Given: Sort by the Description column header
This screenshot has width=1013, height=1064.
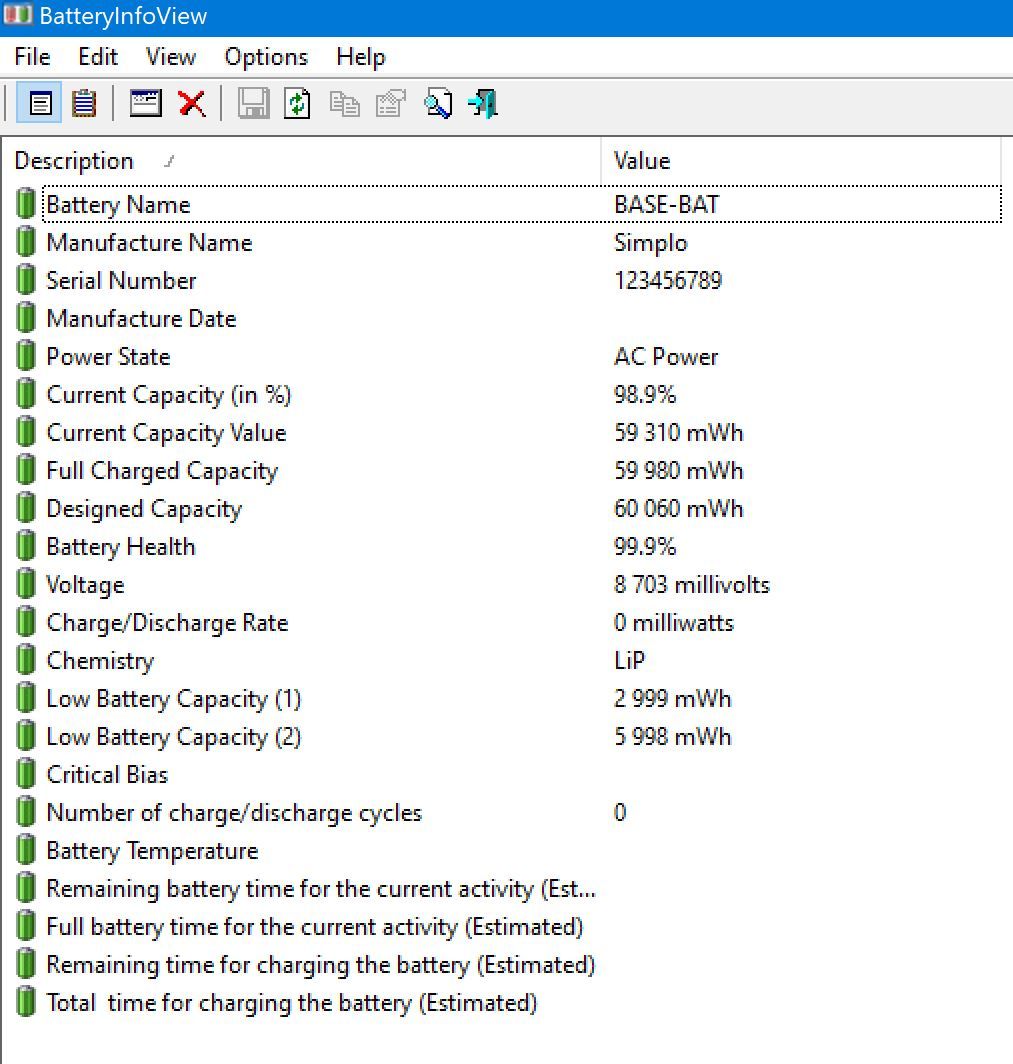Looking at the screenshot, I should click(x=301, y=161).
